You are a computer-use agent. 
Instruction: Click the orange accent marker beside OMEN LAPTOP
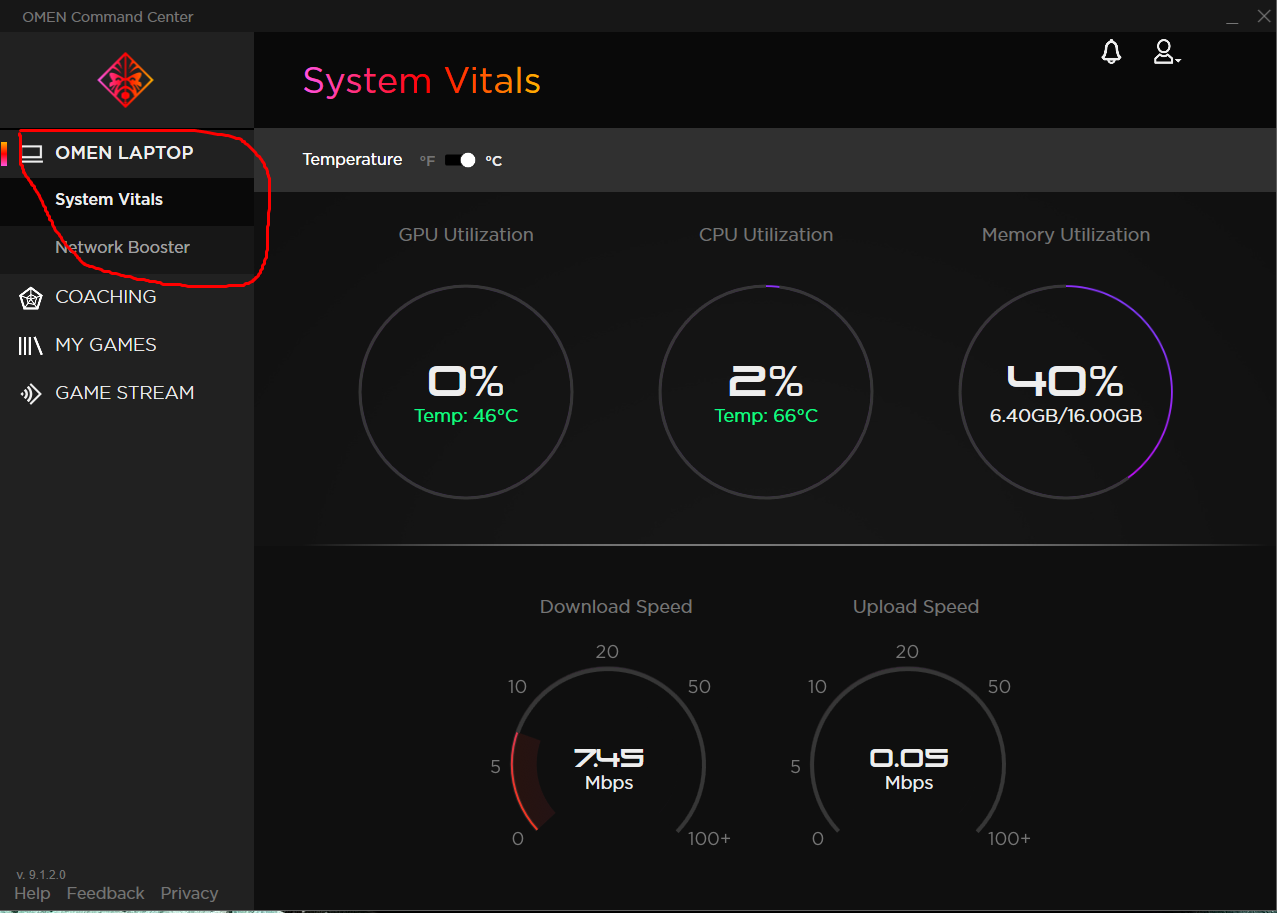3,152
